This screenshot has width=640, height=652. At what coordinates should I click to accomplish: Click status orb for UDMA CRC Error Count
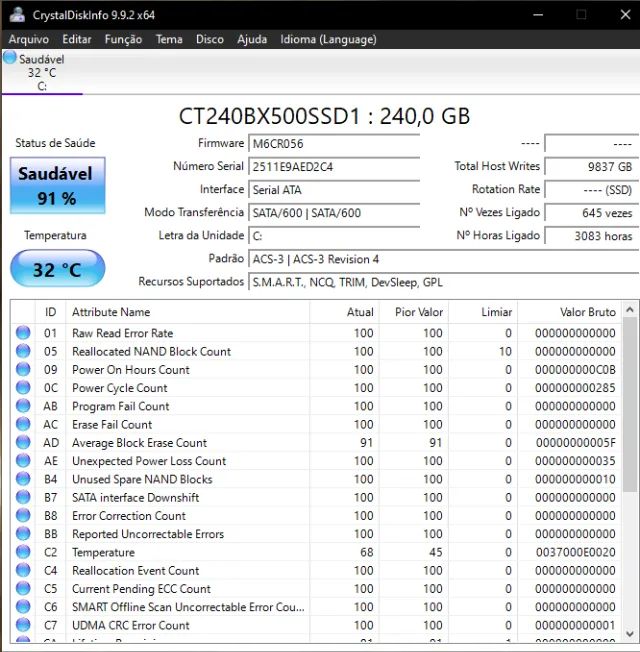point(23,625)
